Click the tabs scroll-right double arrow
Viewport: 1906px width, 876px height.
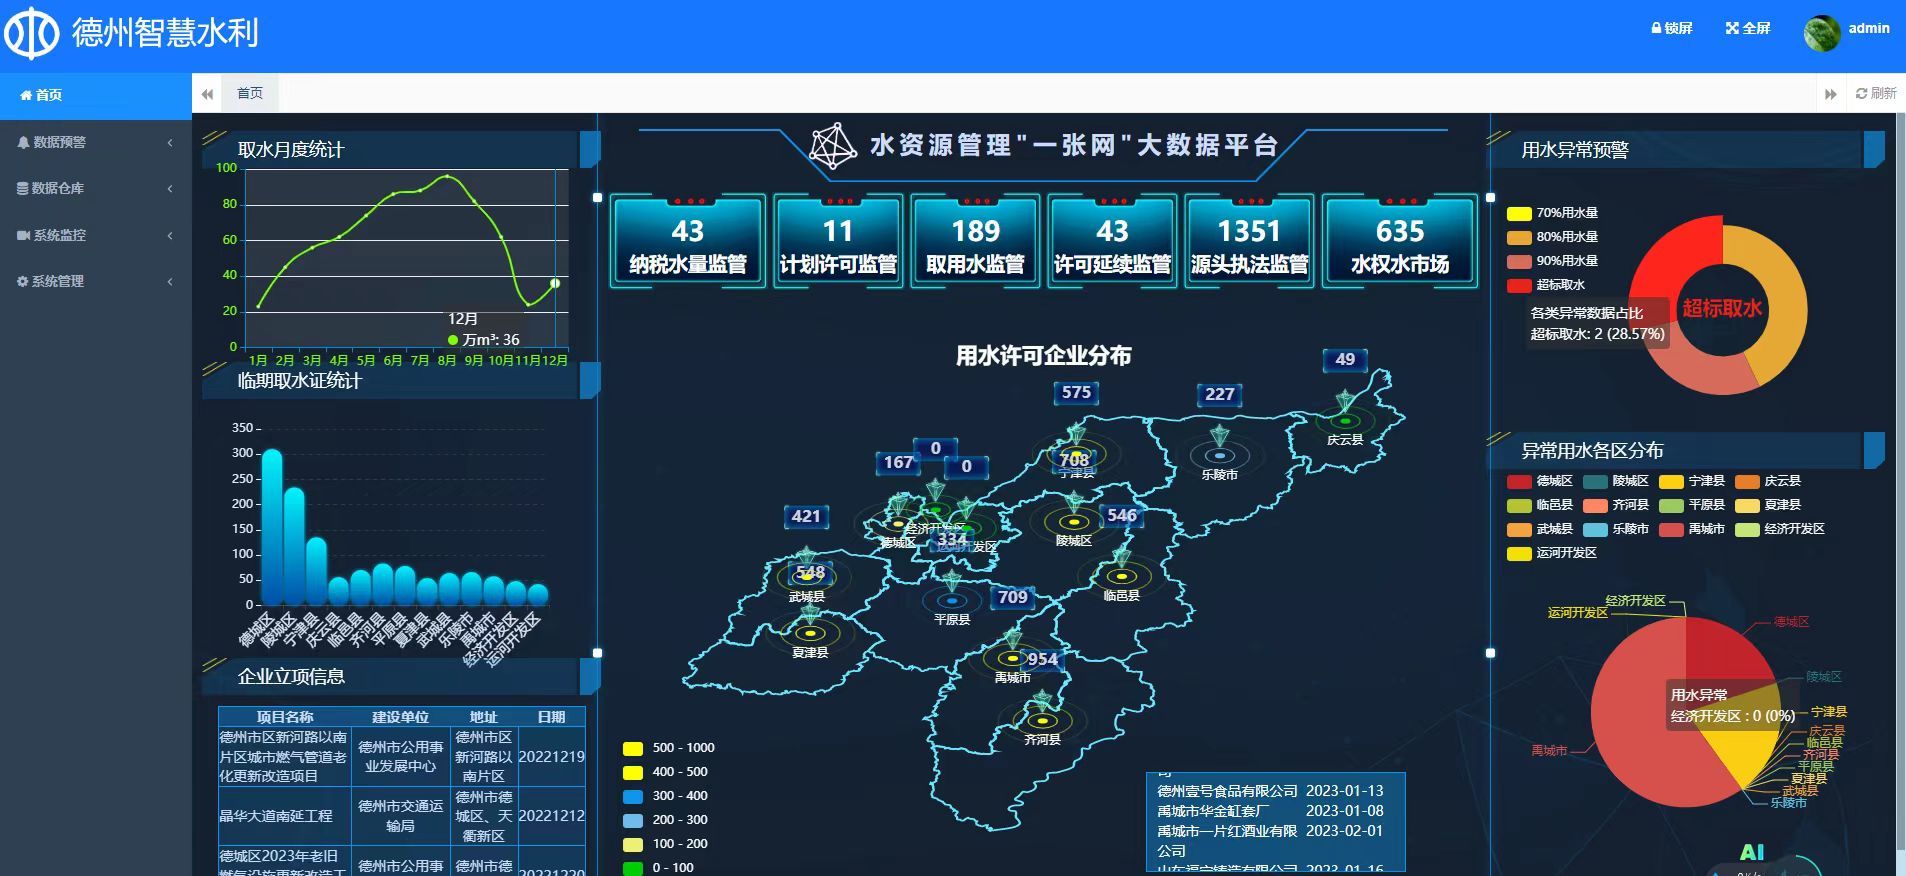coord(1831,94)
